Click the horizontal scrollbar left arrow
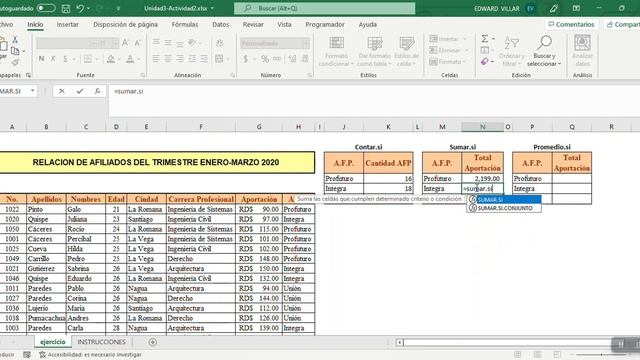Screen dimensions: 640x360 click(400, 342)
